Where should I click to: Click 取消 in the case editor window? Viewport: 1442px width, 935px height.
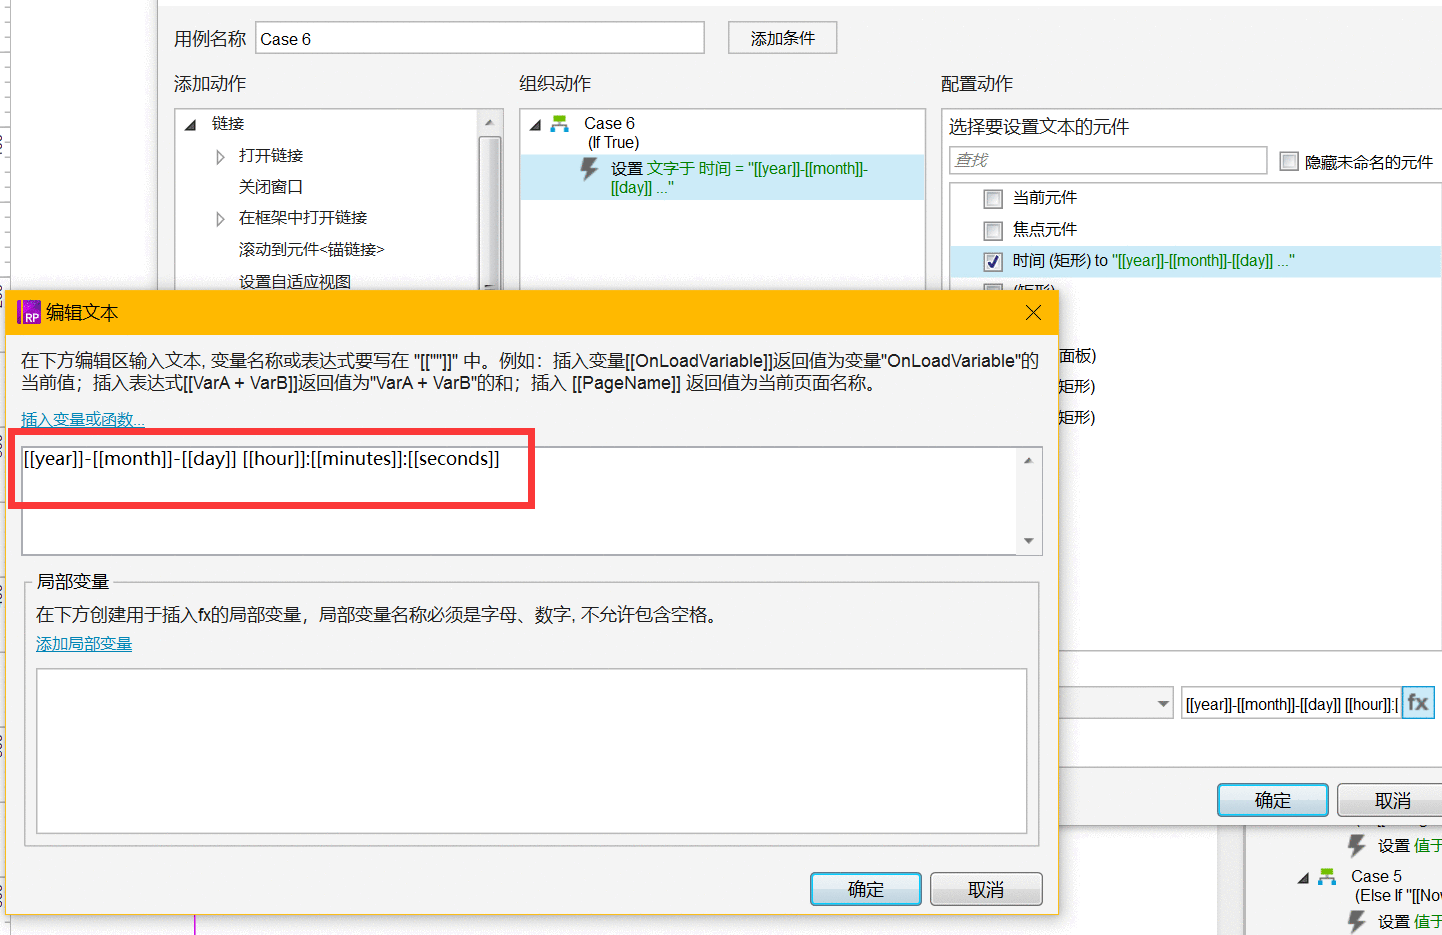[1392, 800]
